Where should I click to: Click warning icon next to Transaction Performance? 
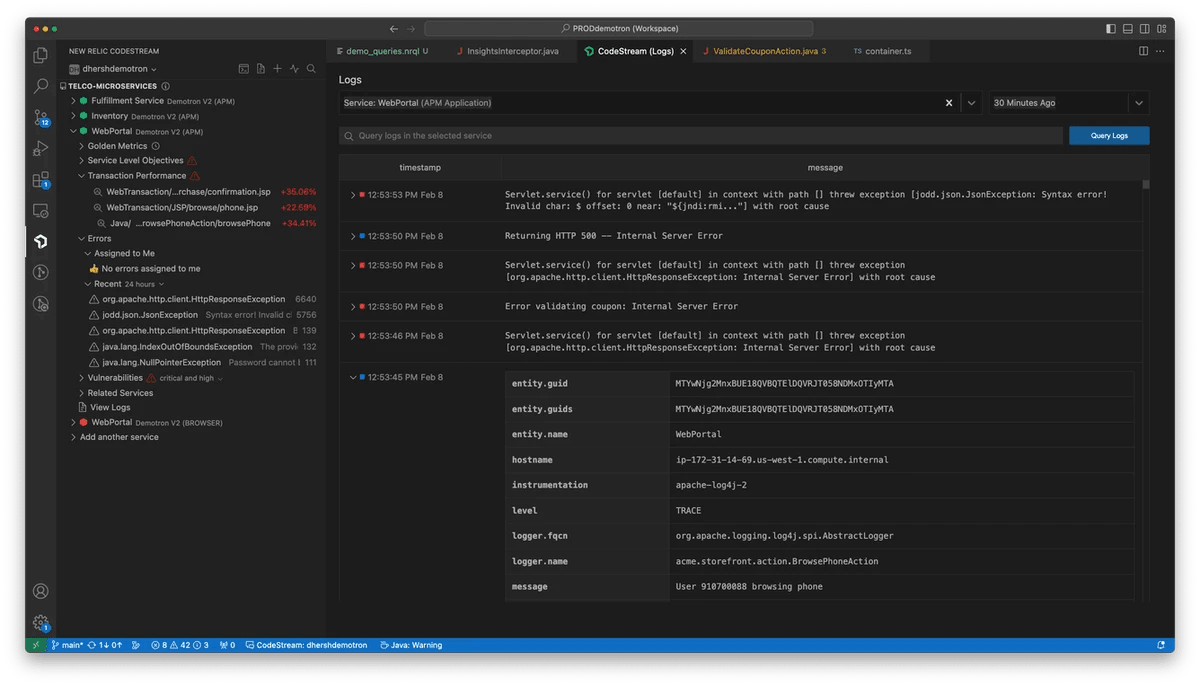pyautogui.click(x=195, y=175)
